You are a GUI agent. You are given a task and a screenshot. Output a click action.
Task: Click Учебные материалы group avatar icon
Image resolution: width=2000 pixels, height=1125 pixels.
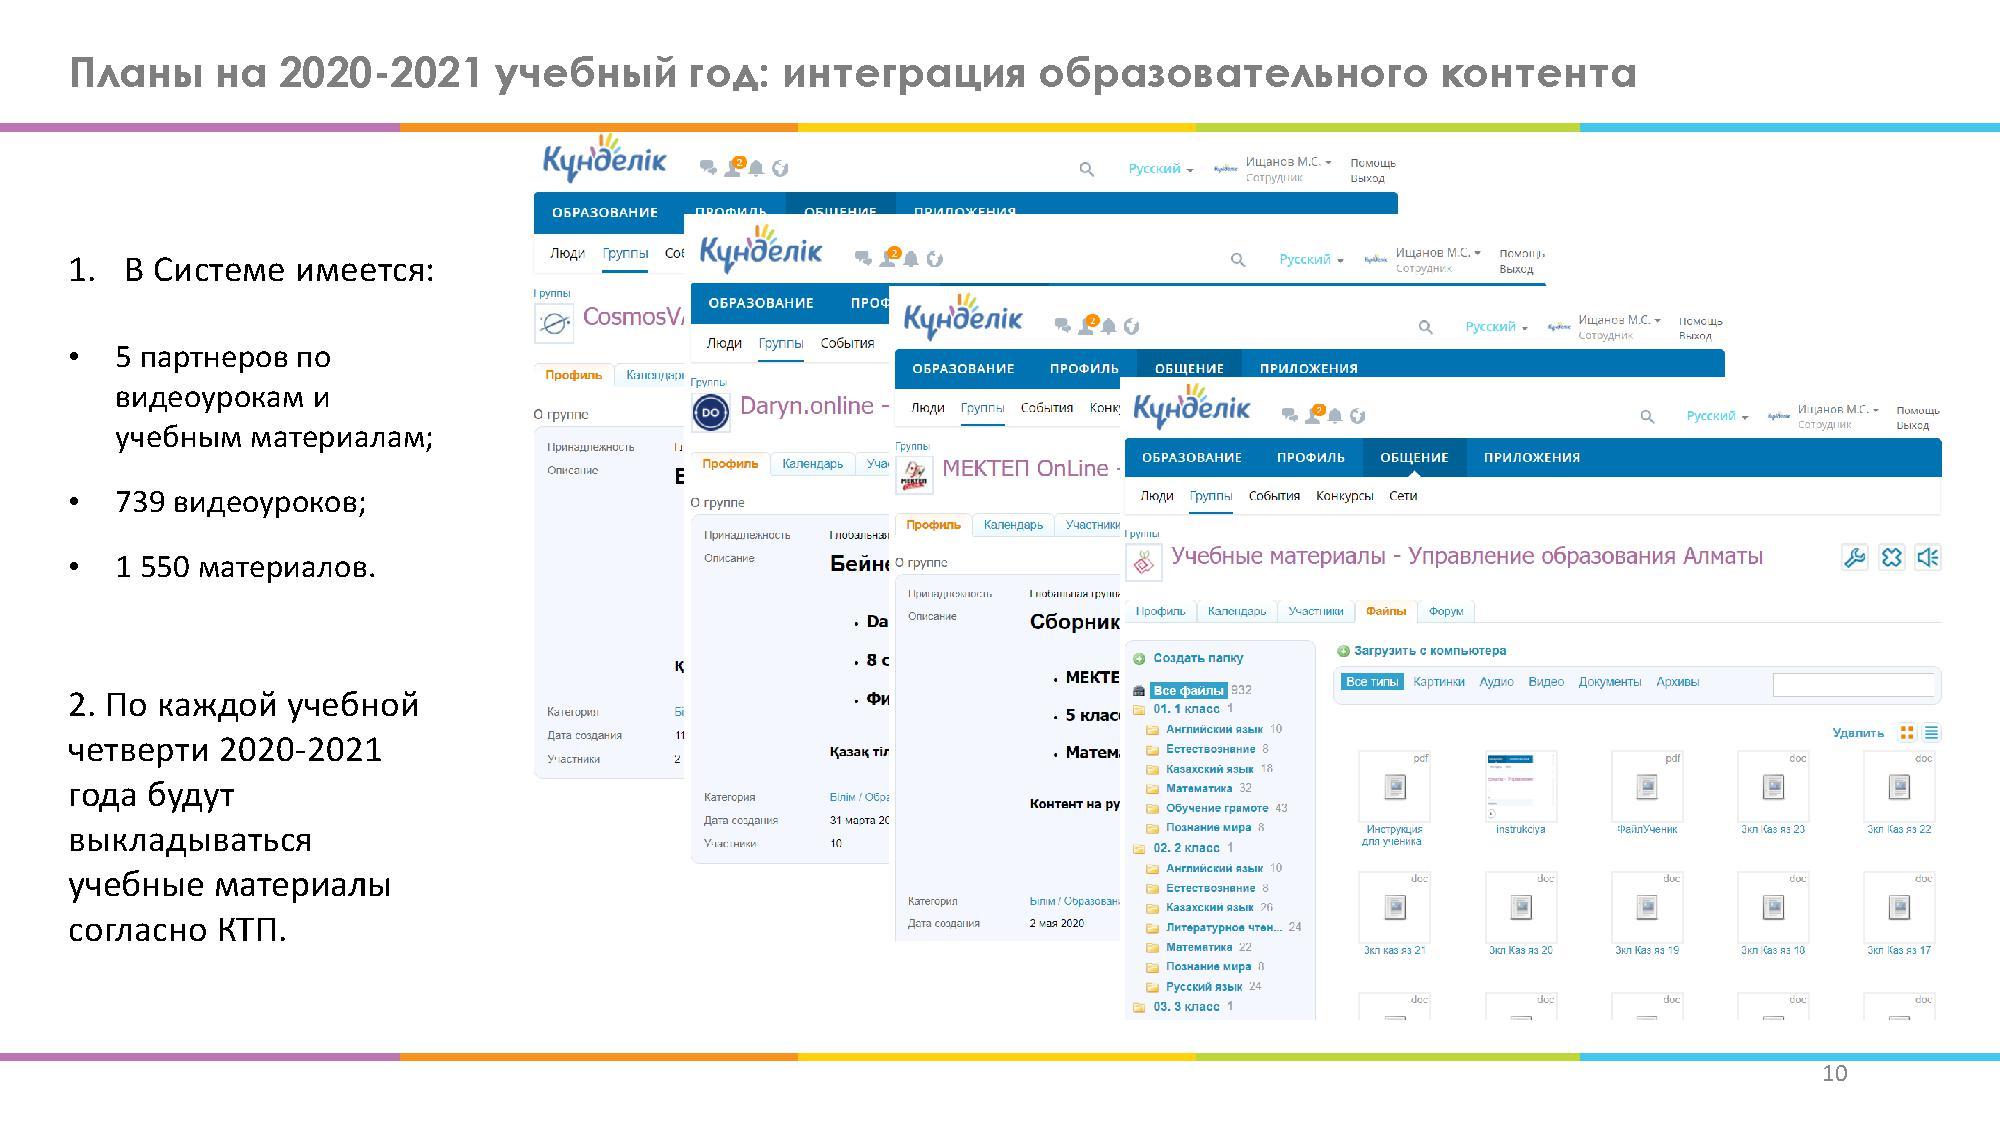tap(1144, 562)
